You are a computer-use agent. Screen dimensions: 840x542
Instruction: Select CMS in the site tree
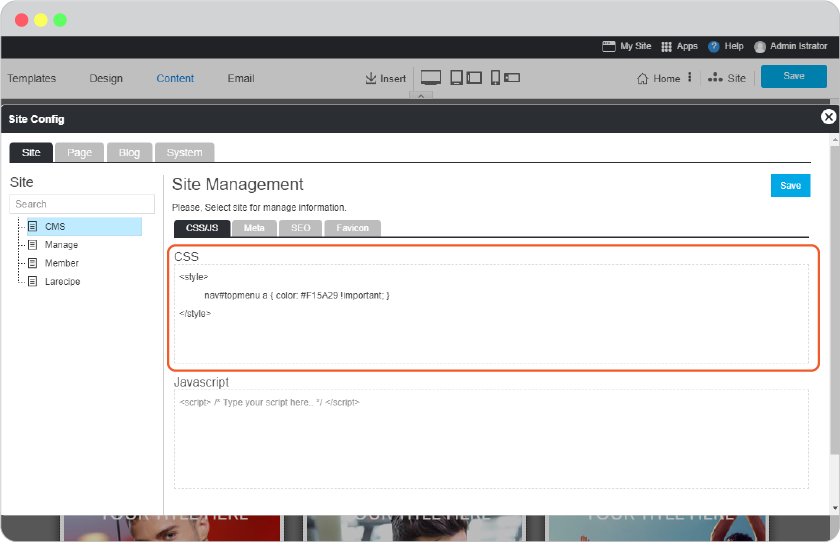point(84,227)
